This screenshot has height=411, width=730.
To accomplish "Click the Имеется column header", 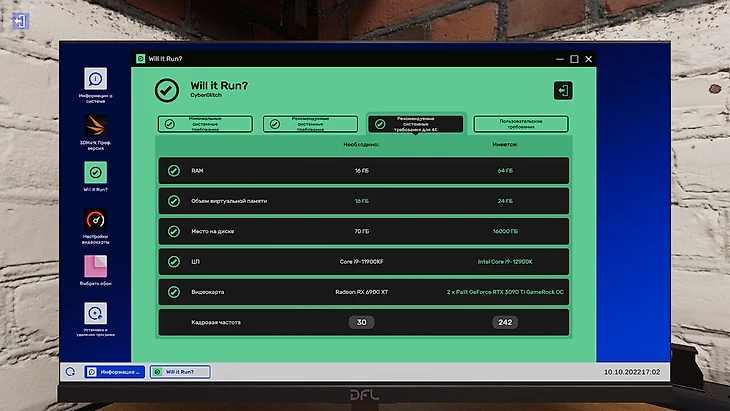I will click(505, 145).
